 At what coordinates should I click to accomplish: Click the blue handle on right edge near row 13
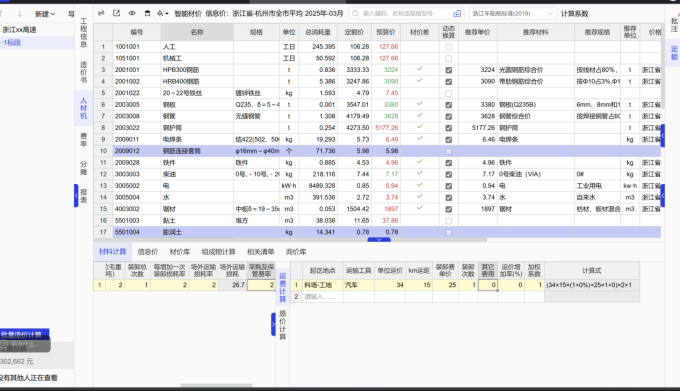click(x=662, y=196)
